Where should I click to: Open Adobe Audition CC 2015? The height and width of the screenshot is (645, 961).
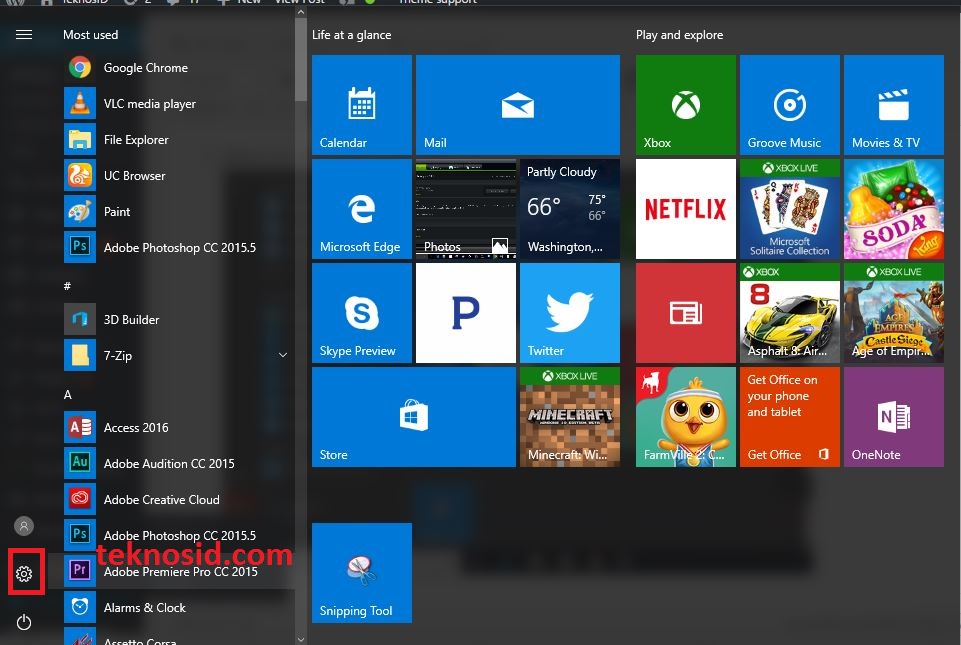pos(178,464)
